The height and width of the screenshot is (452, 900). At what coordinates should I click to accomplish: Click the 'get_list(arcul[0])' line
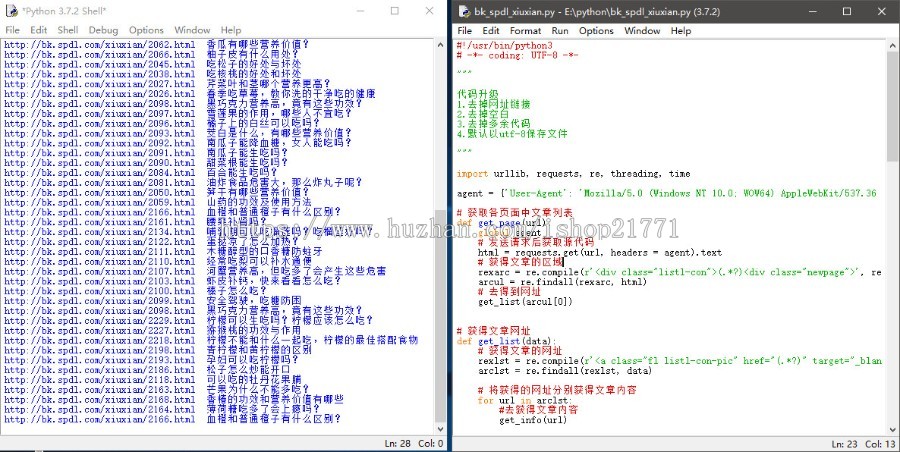pyautogui.click(x=525, y=302)
